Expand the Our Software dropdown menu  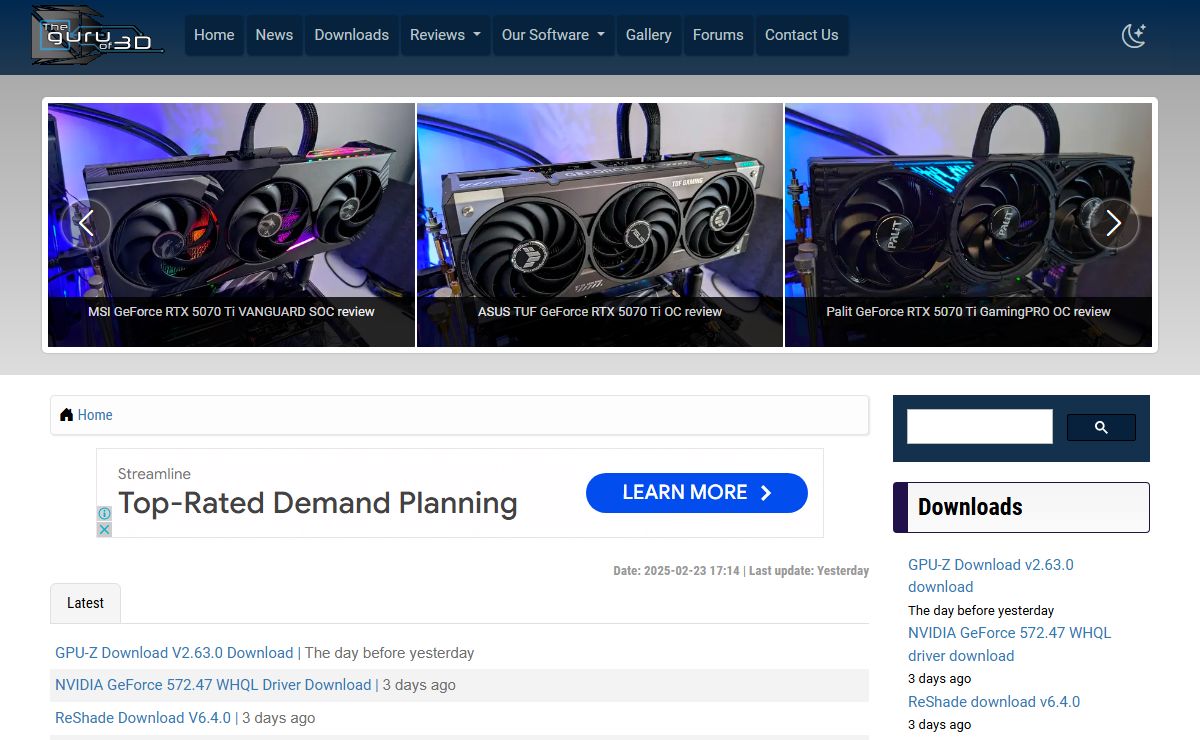click(x=553, y=35)
